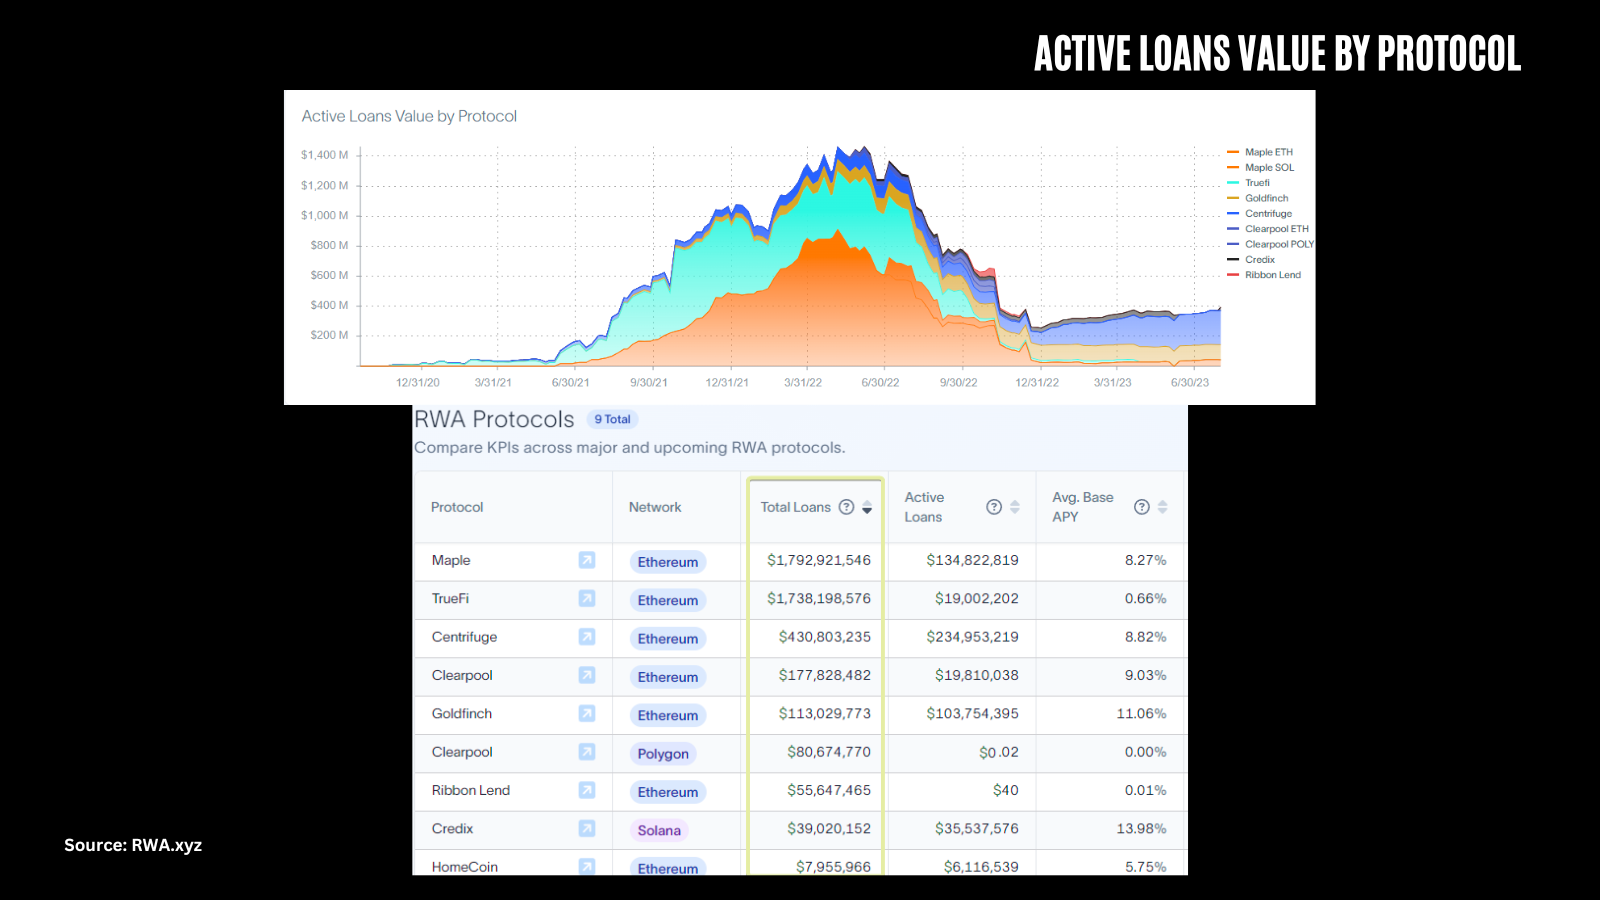The width and height of the screenshot is (1600, 900).
Task: Click the Active Loans column header text
Action: [924, 507]
